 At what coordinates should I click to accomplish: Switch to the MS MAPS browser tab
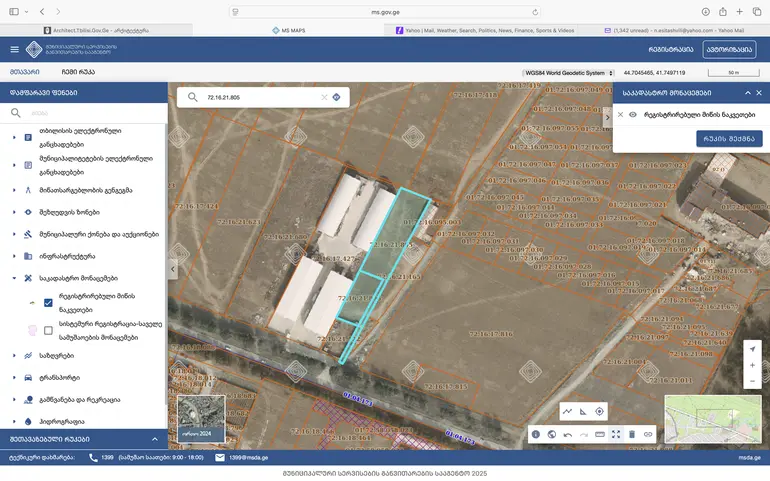(x=290, y=30)
